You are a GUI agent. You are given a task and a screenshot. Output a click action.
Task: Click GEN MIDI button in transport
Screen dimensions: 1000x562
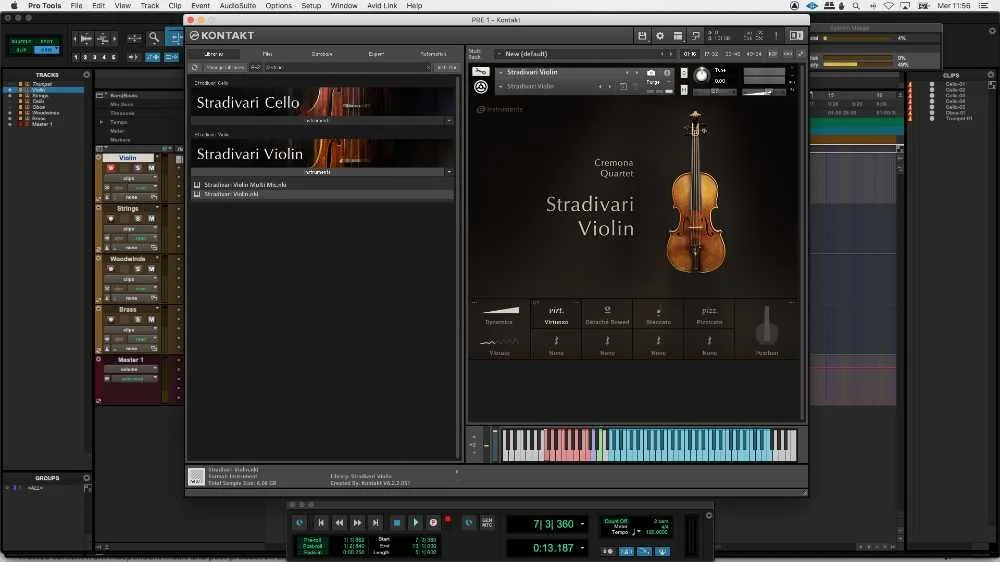pos(487,522)
